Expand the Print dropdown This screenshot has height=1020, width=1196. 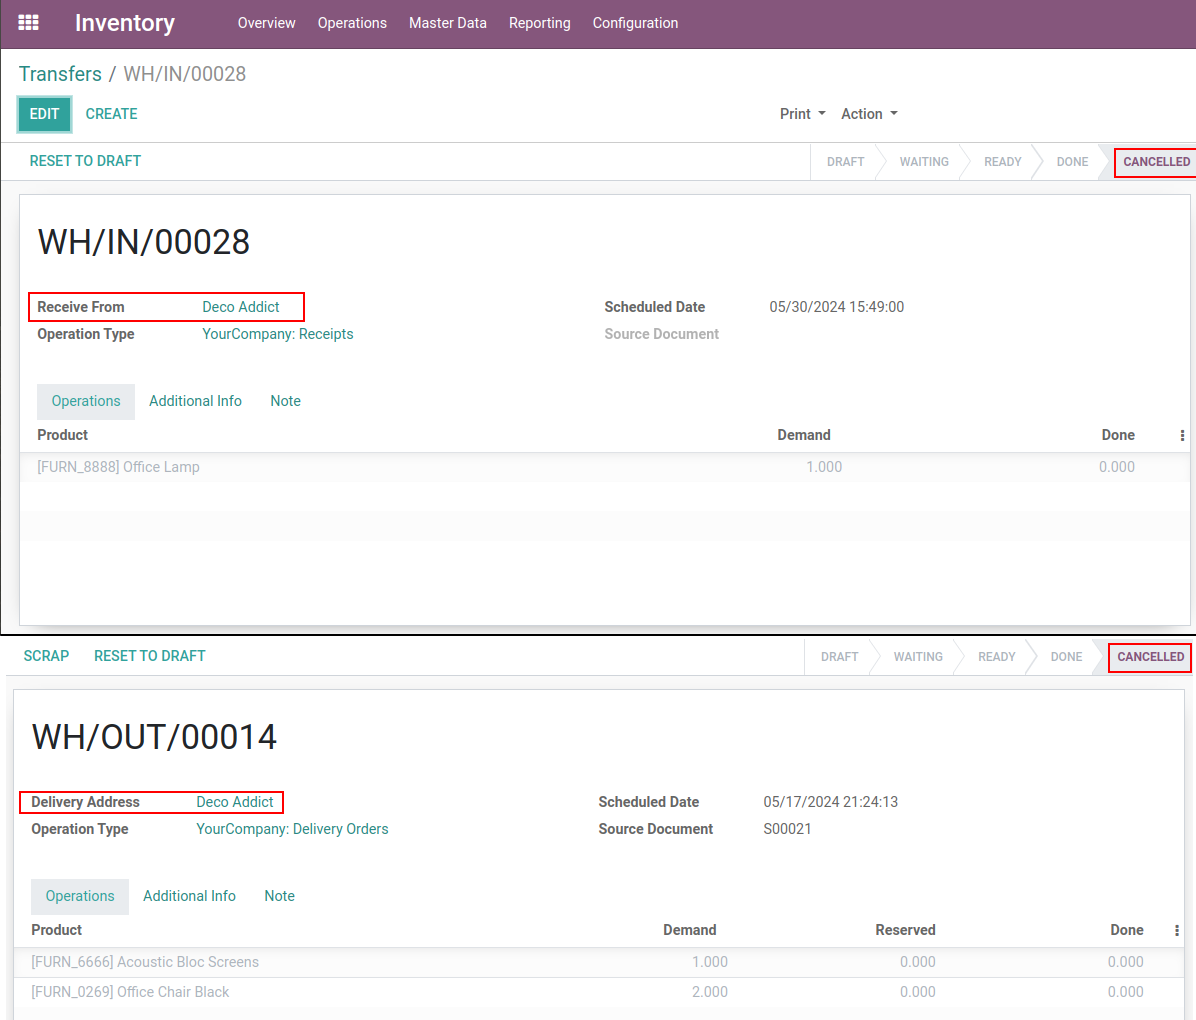802,114
